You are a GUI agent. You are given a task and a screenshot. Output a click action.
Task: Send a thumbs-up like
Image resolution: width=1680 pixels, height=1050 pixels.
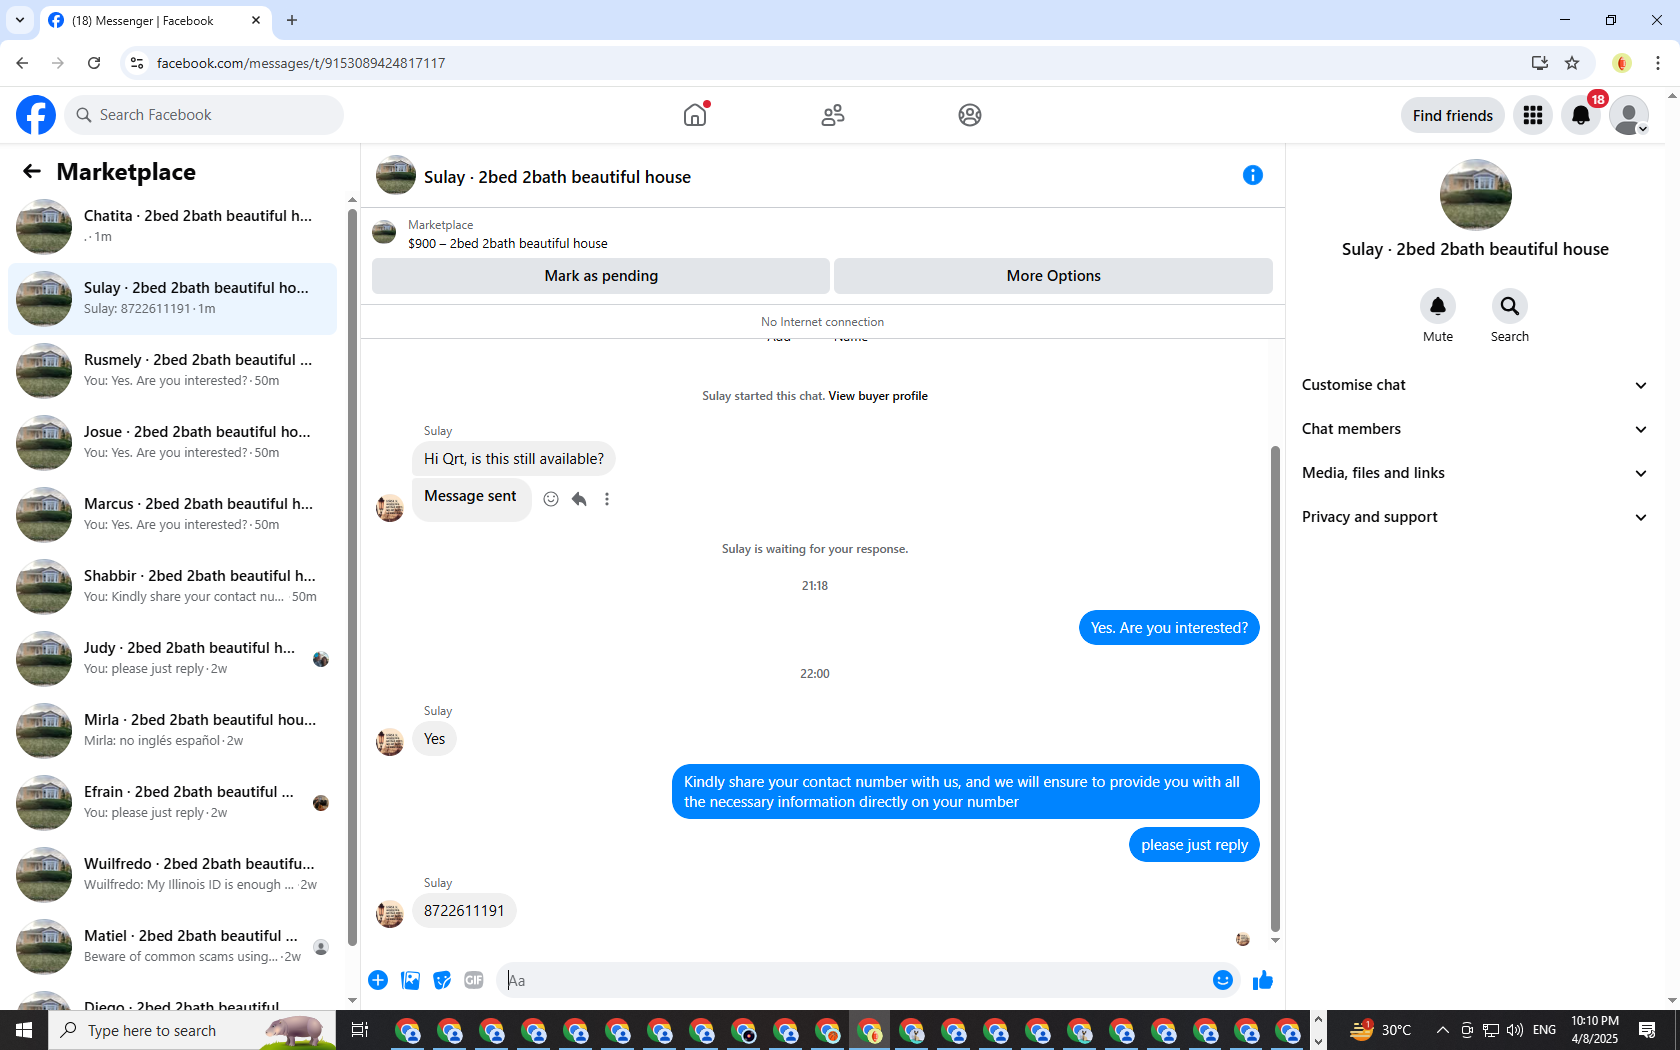coord(1263,980)
